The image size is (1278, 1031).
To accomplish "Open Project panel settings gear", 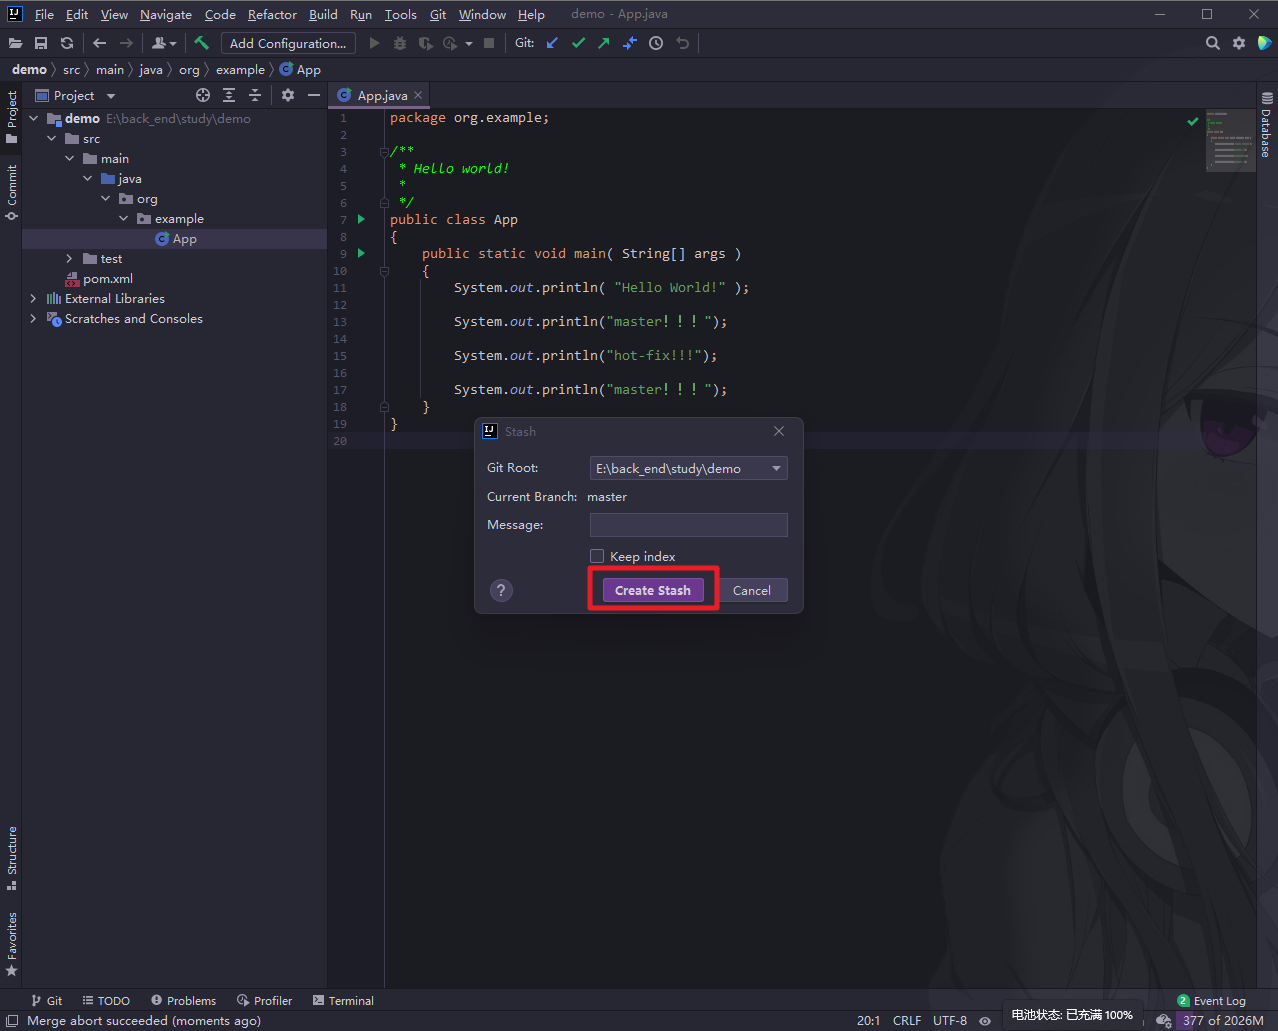I will point(287,95).
